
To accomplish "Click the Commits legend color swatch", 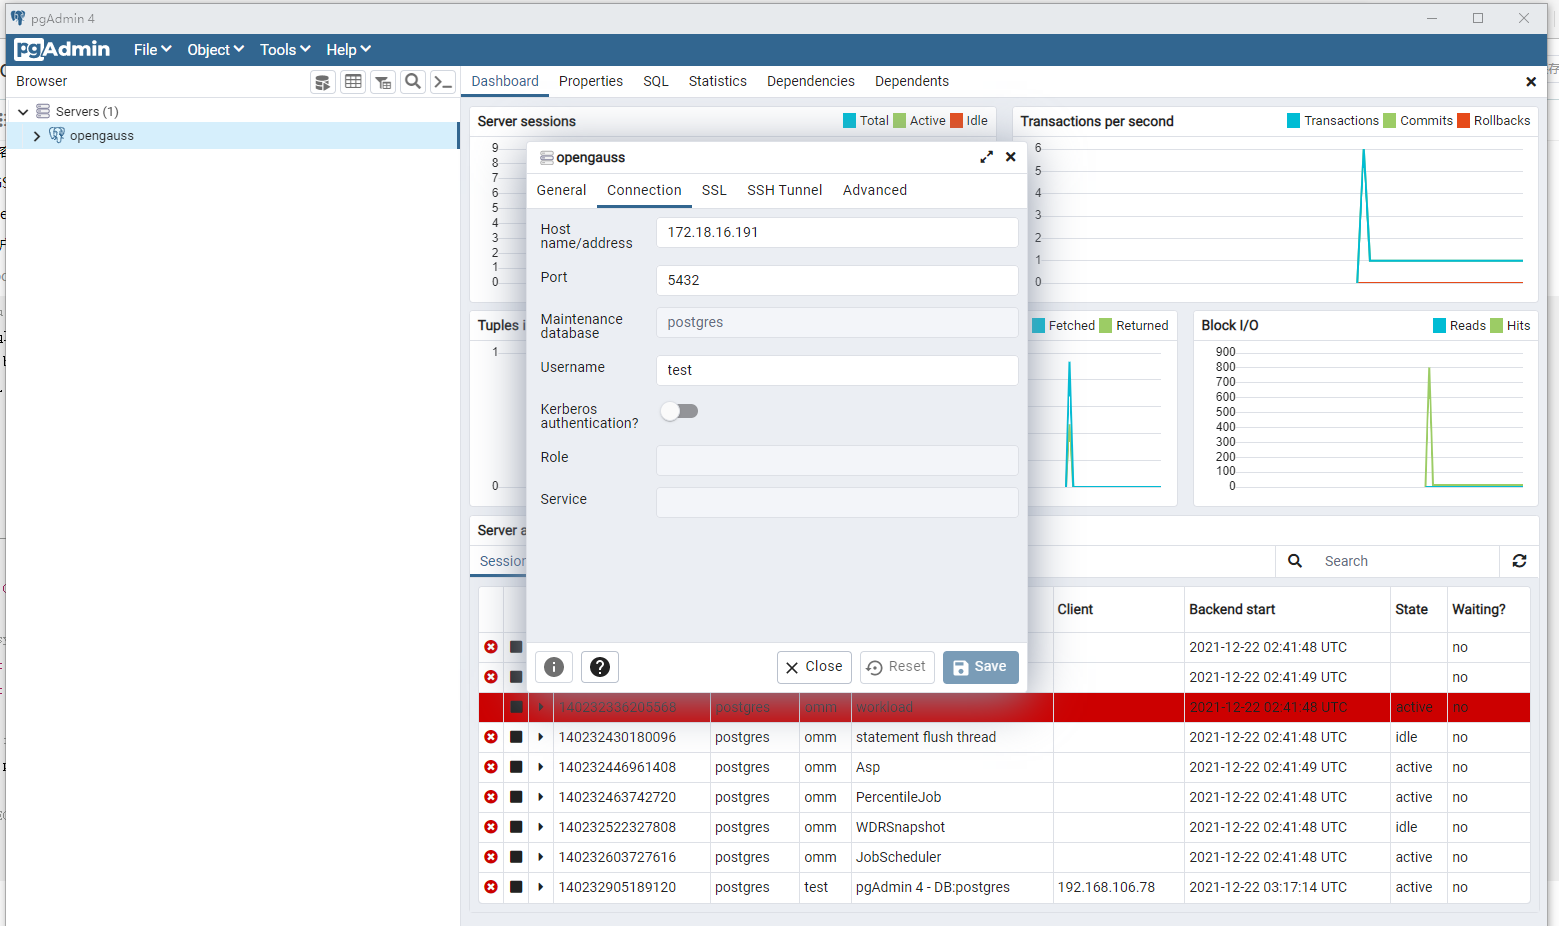I will (x=1390, y=121).
